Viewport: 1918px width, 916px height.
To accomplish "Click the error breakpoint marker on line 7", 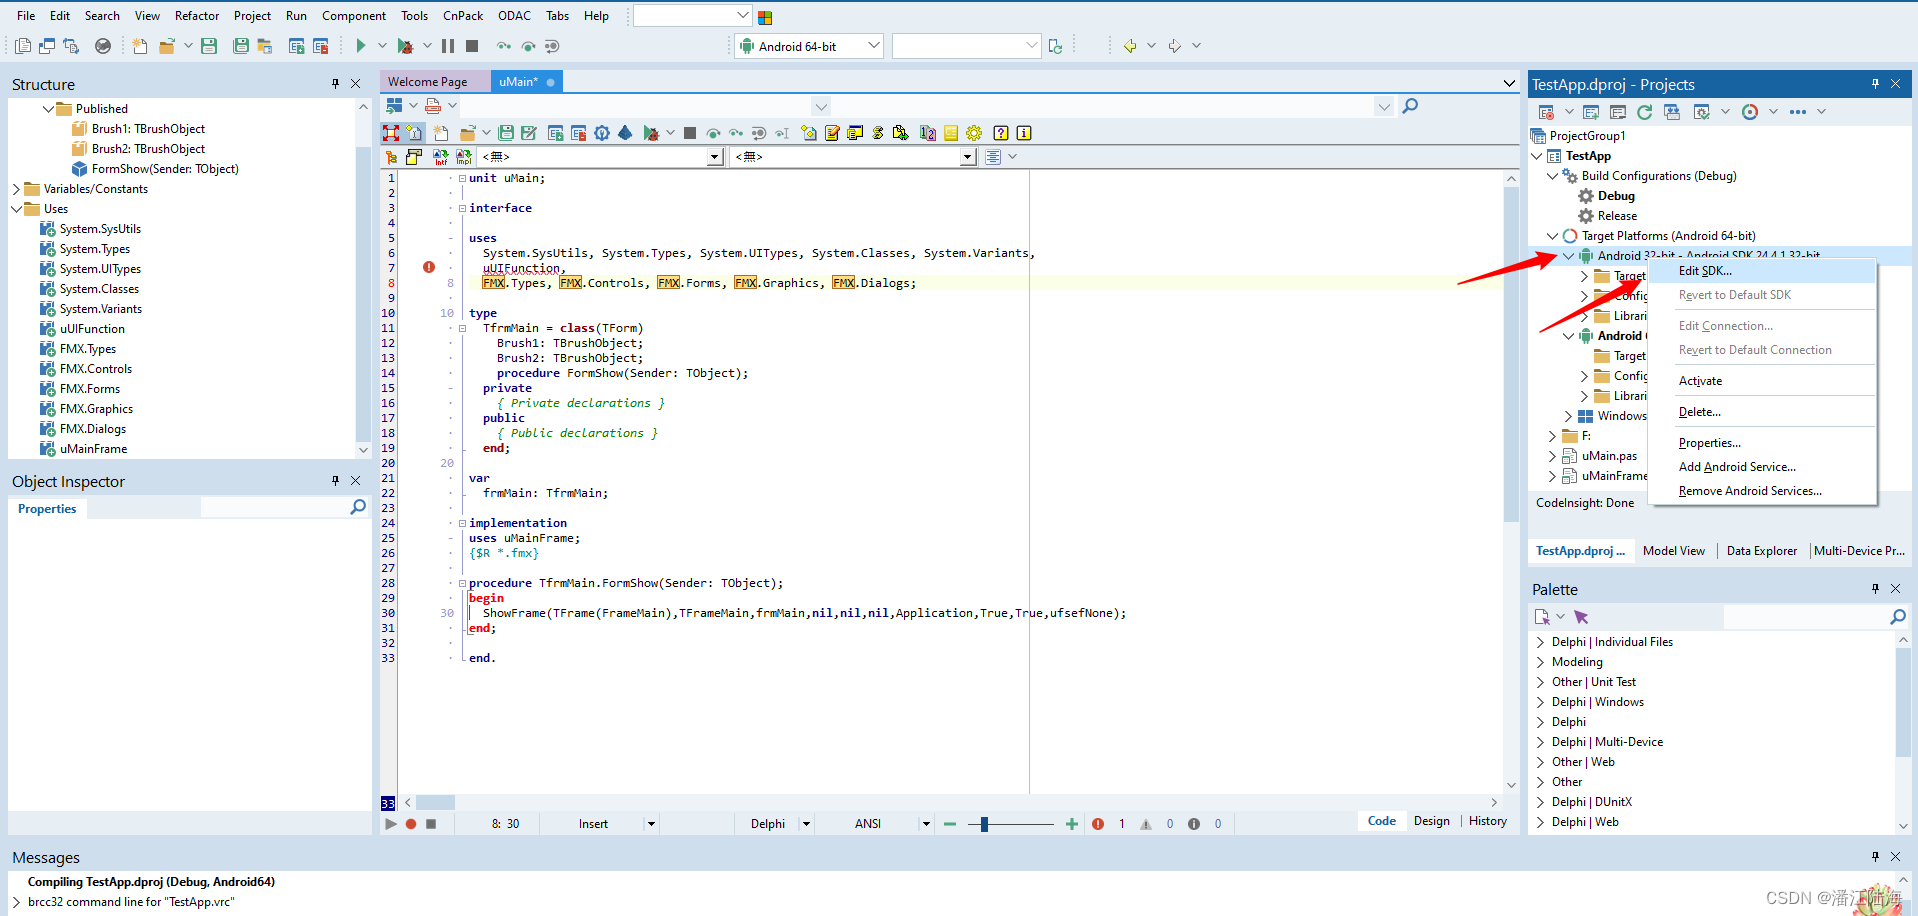I will pyautogui.click(x=429, y=267).
